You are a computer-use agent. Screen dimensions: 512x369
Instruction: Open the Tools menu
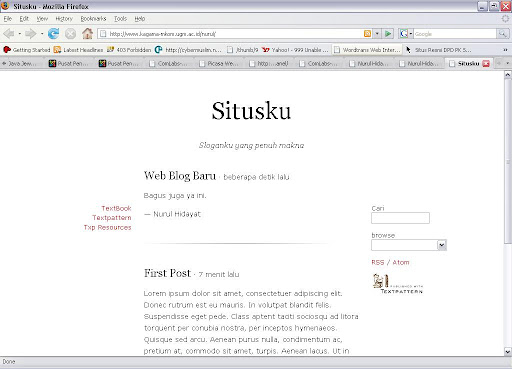click(x=120, y=19)
